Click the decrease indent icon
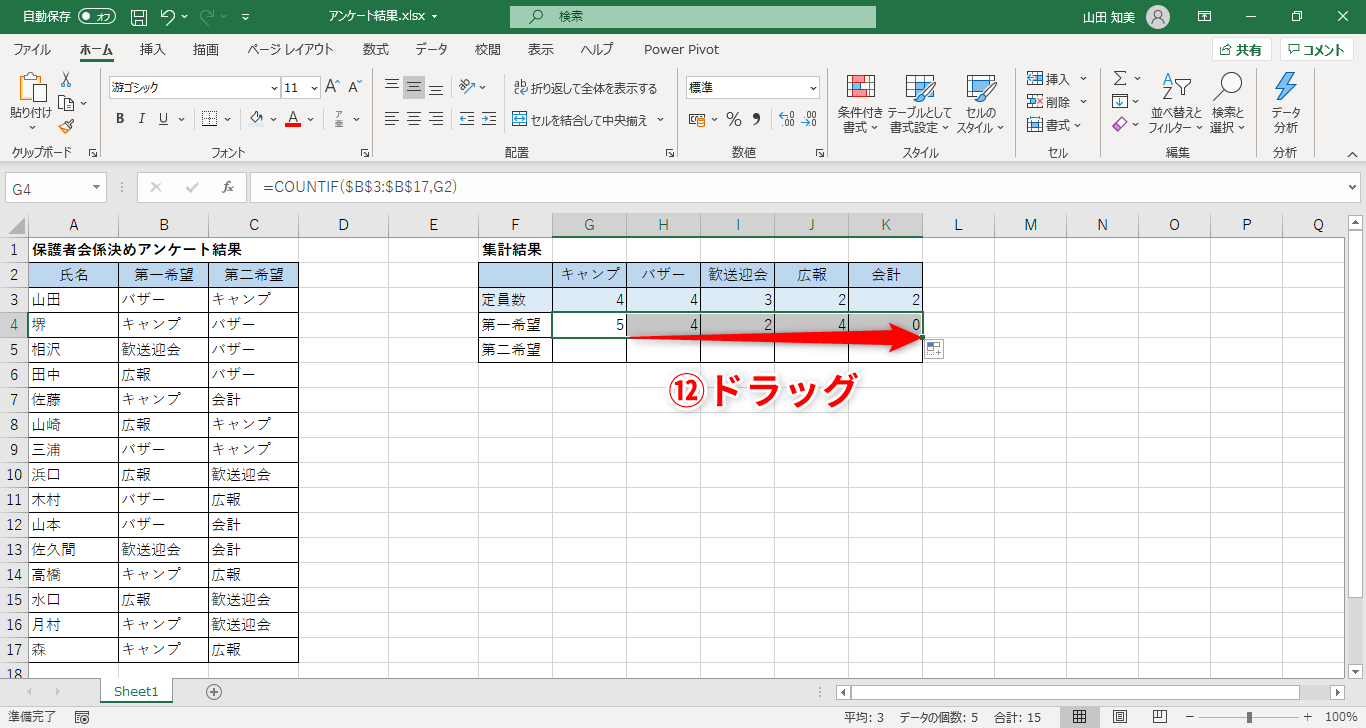Image resolution: width=1366 pixels, height=728 pixels. coord(465,119)
